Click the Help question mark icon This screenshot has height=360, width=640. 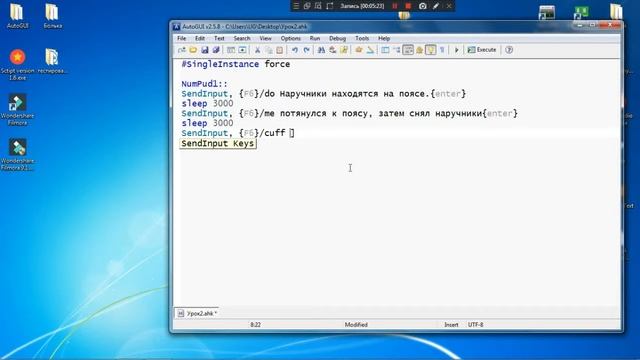pyautogui.click(x=509, y=50)
